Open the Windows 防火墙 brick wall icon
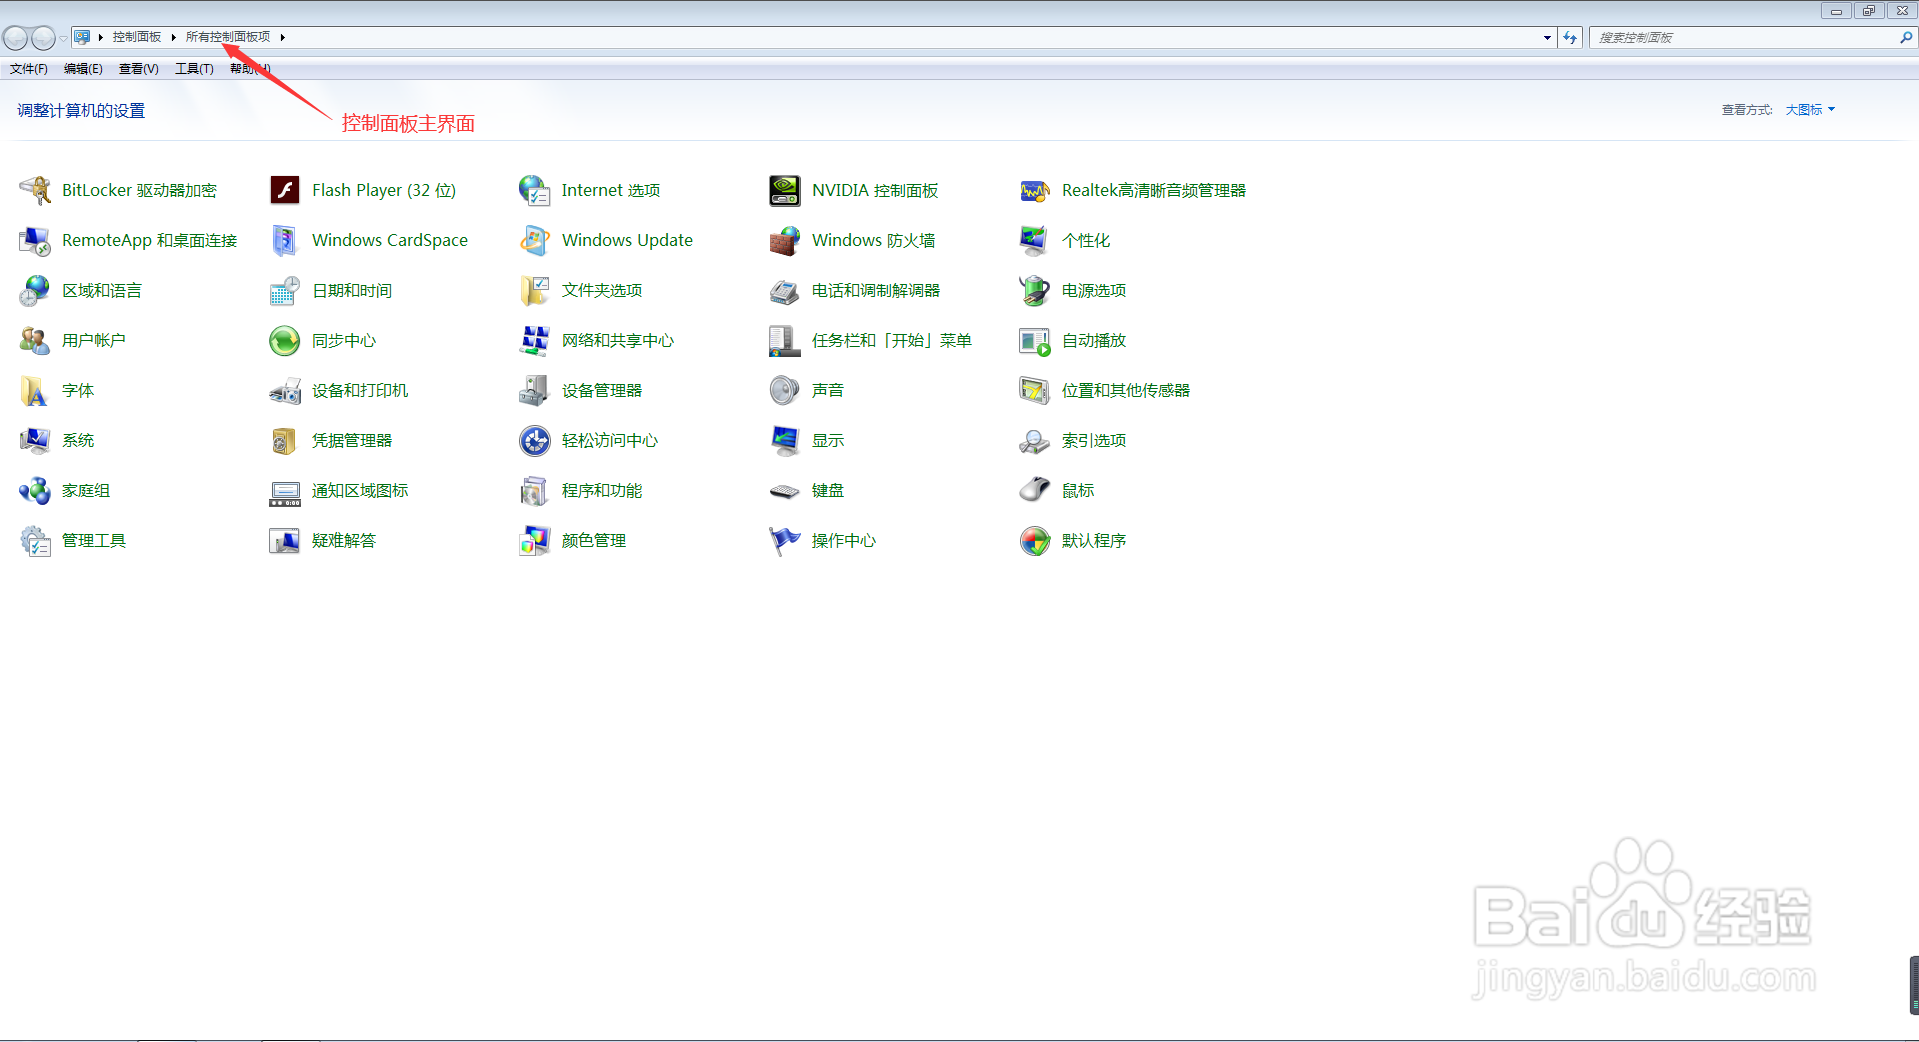1919x1042 pixels. (x=785, y=240)
